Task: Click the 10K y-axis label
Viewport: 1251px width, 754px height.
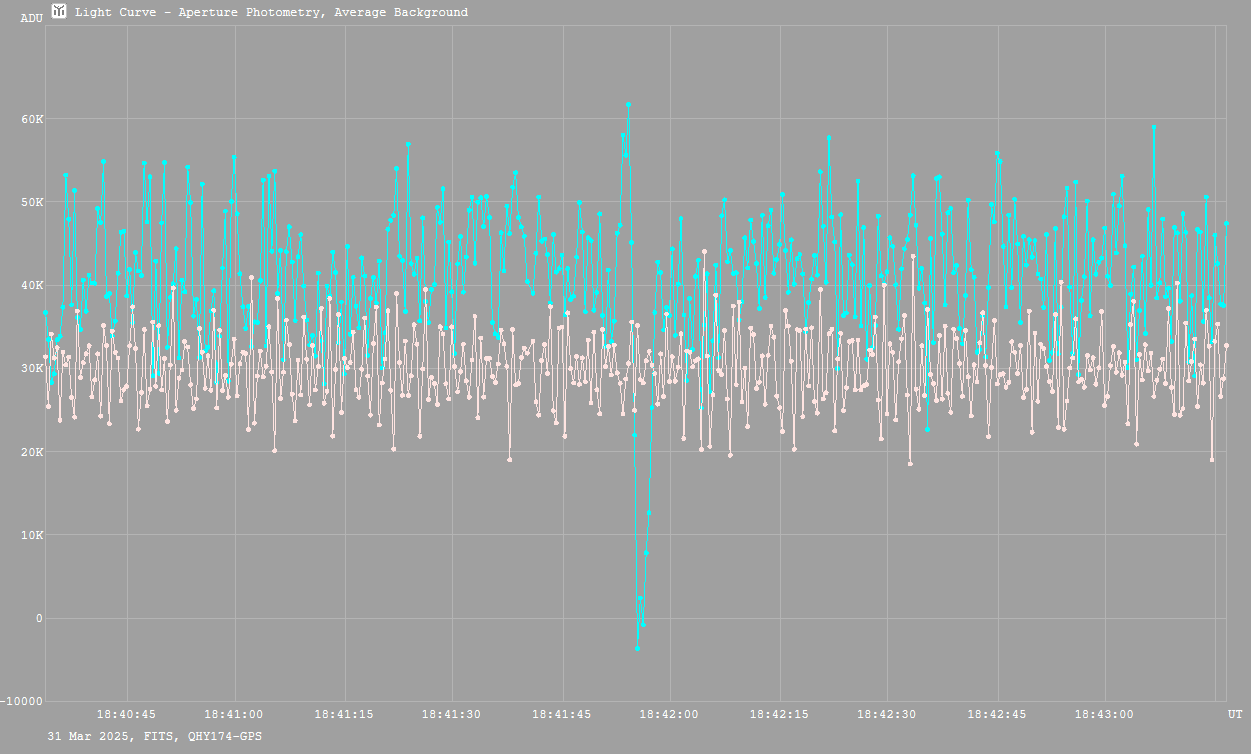Action: (32, 535)
